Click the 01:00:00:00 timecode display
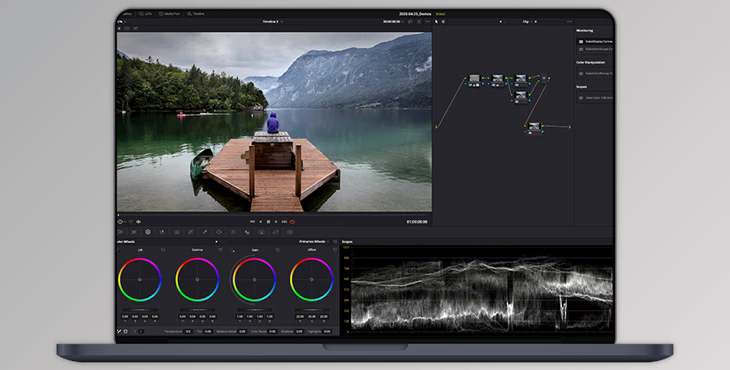730x370 pixels. click(x=417, y=222)
